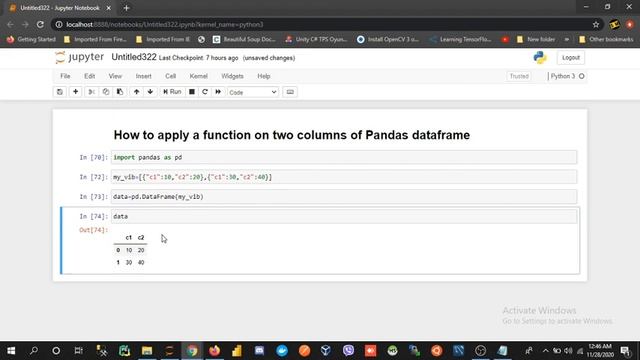This screenshot has height=360, width=640.
Task: Open Other bookmarks folder
Action: (x=606, y=40)
